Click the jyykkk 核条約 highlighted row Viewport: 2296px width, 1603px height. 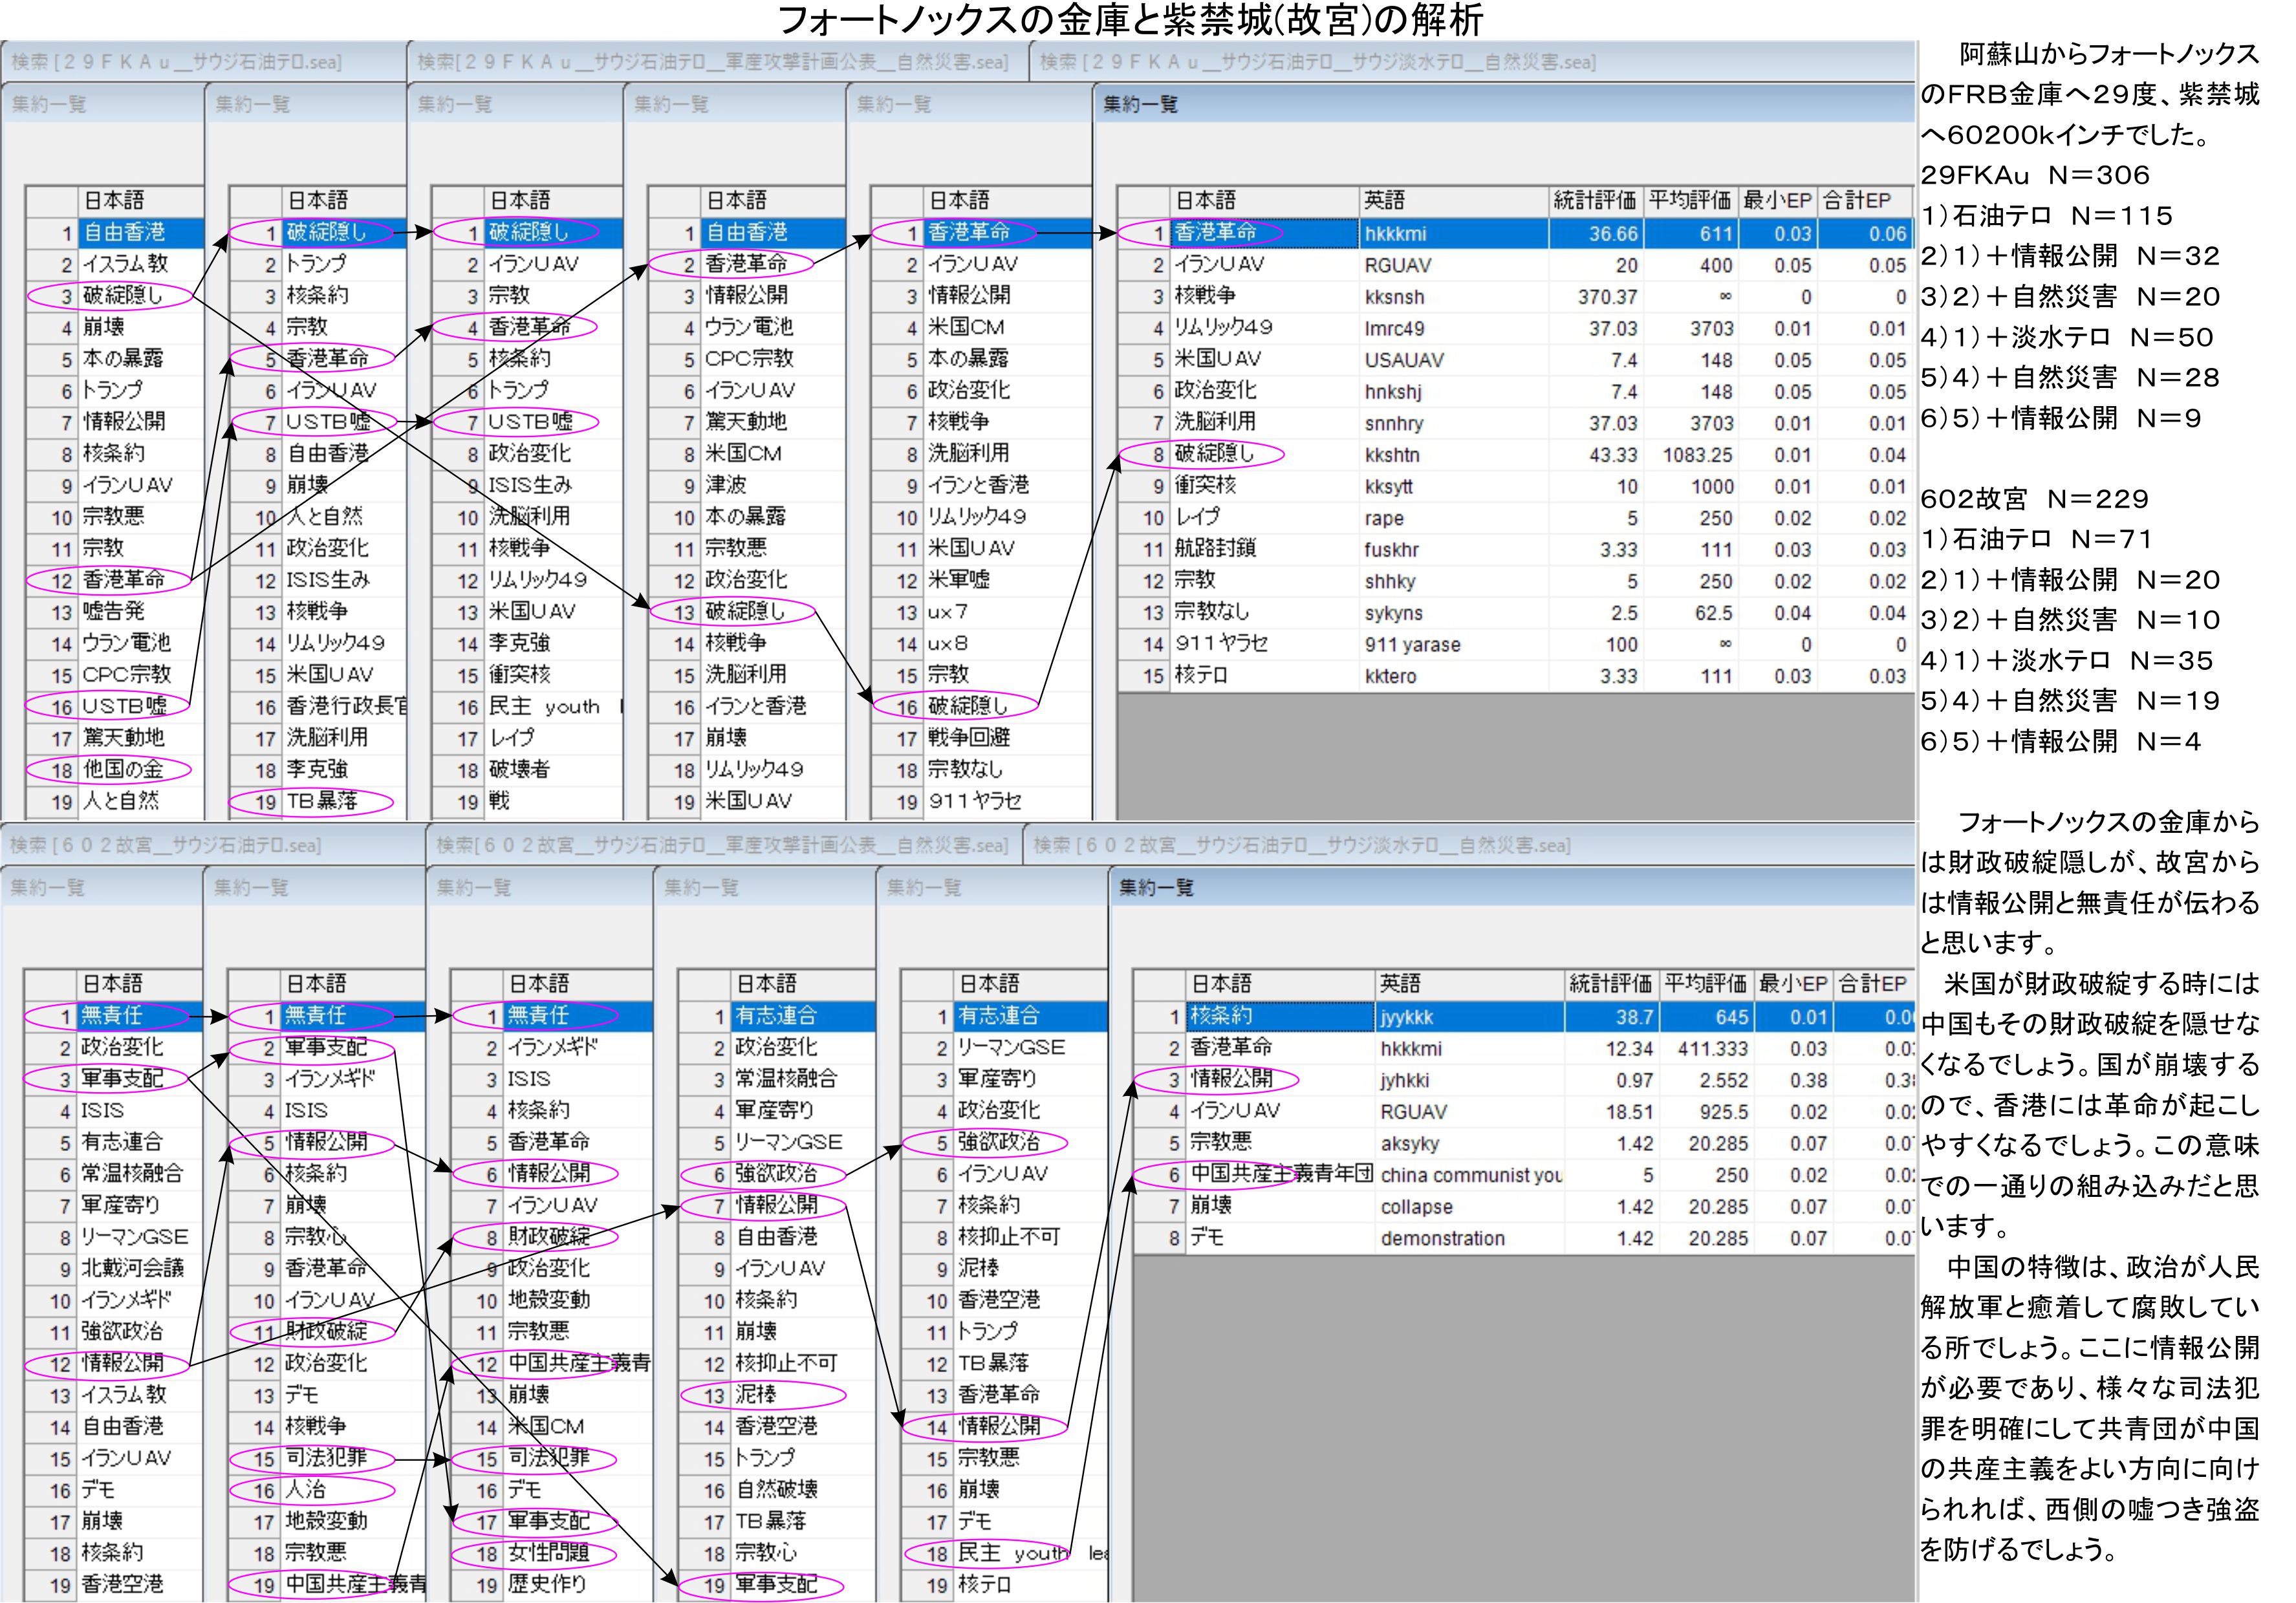[x=1407, y=1016]
